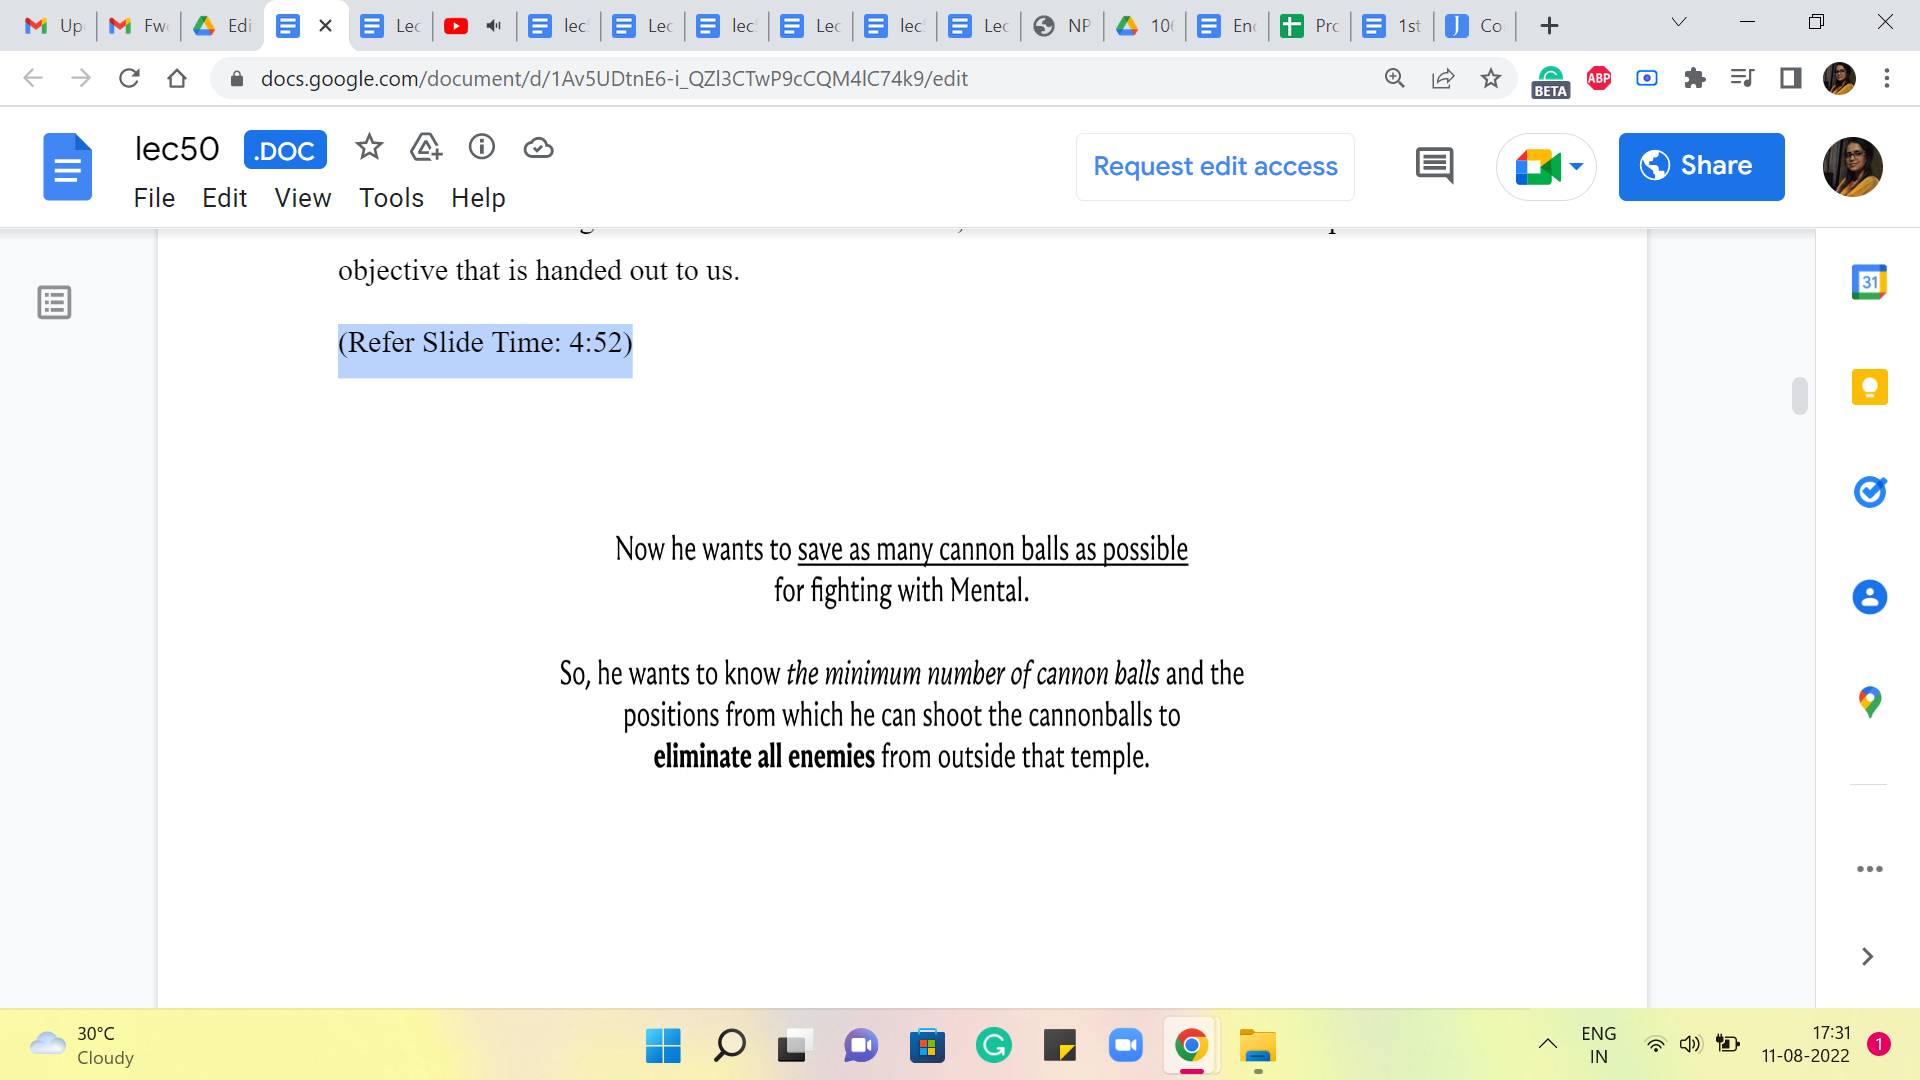Open Google Maps side panel icon
The image size is (1920, 1080).
(x=1869, y=702)
